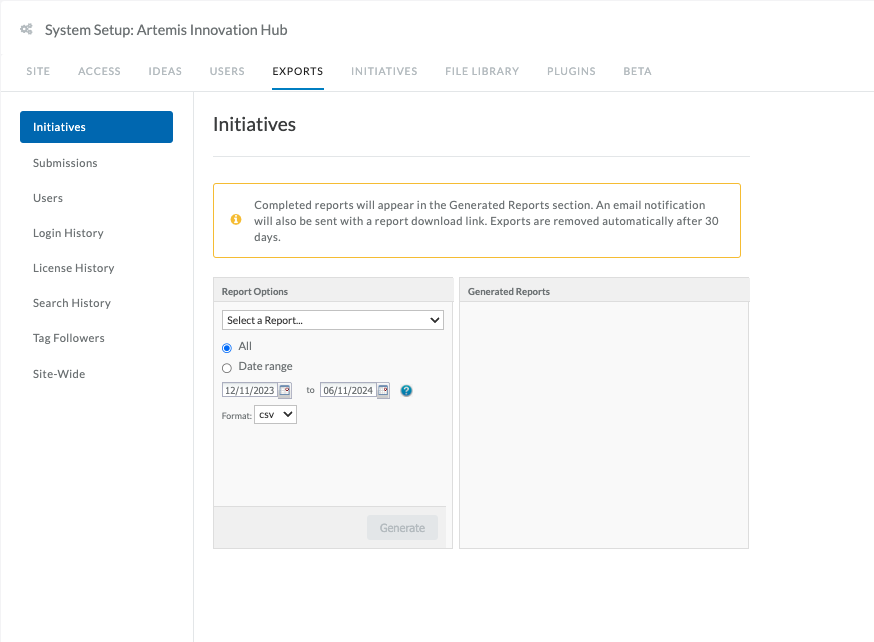Image resolution: width=874 pixels, height=642 pixels.
Task: Go to the File Library tab
Action: click(x=482, y=71)
